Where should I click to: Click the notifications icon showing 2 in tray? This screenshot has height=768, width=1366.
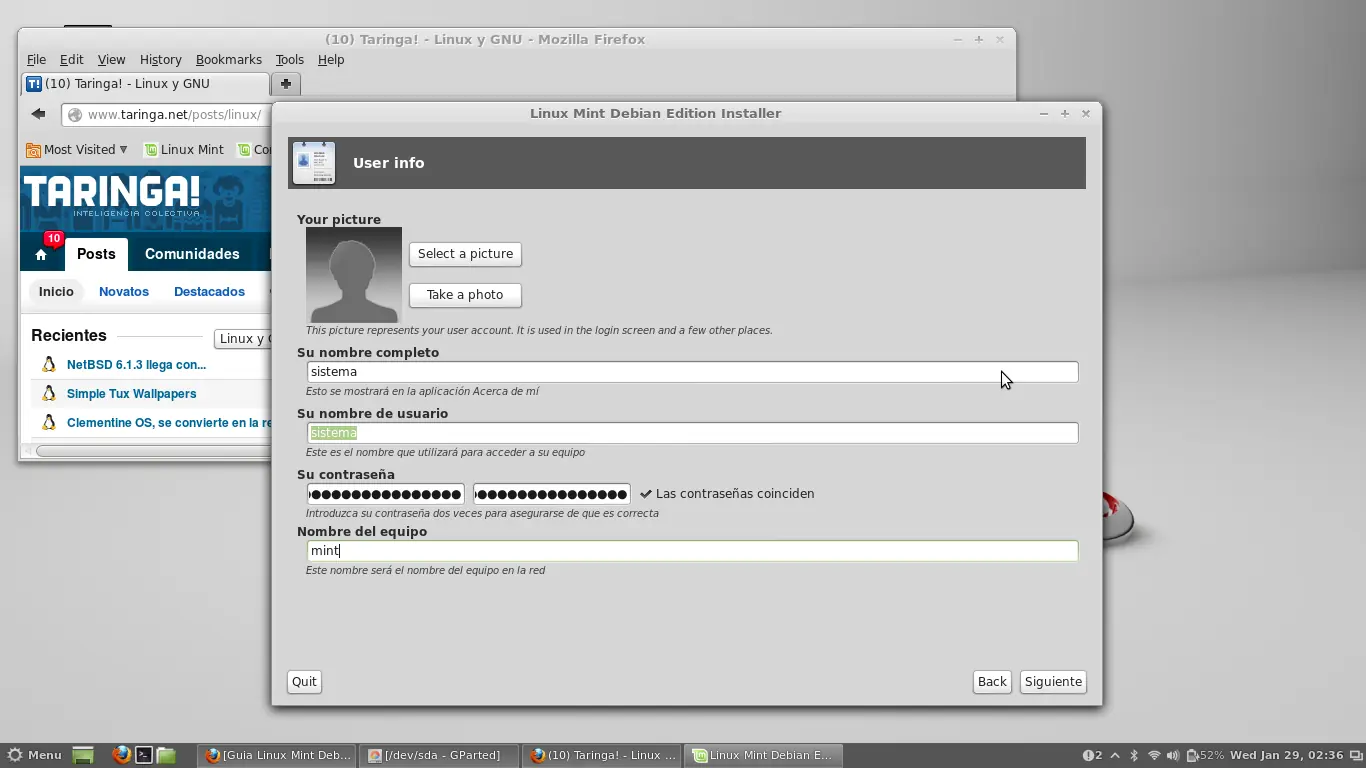click(x=1093, y=755)
